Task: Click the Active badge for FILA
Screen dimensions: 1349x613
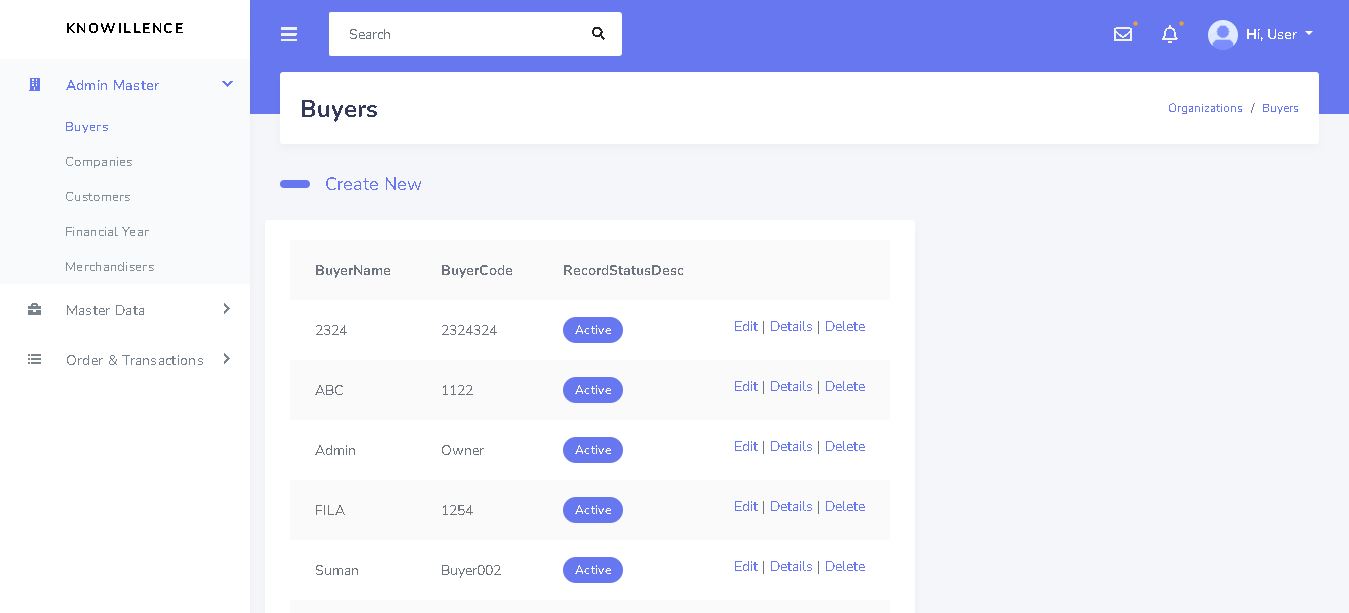Action: pos(593,510)
